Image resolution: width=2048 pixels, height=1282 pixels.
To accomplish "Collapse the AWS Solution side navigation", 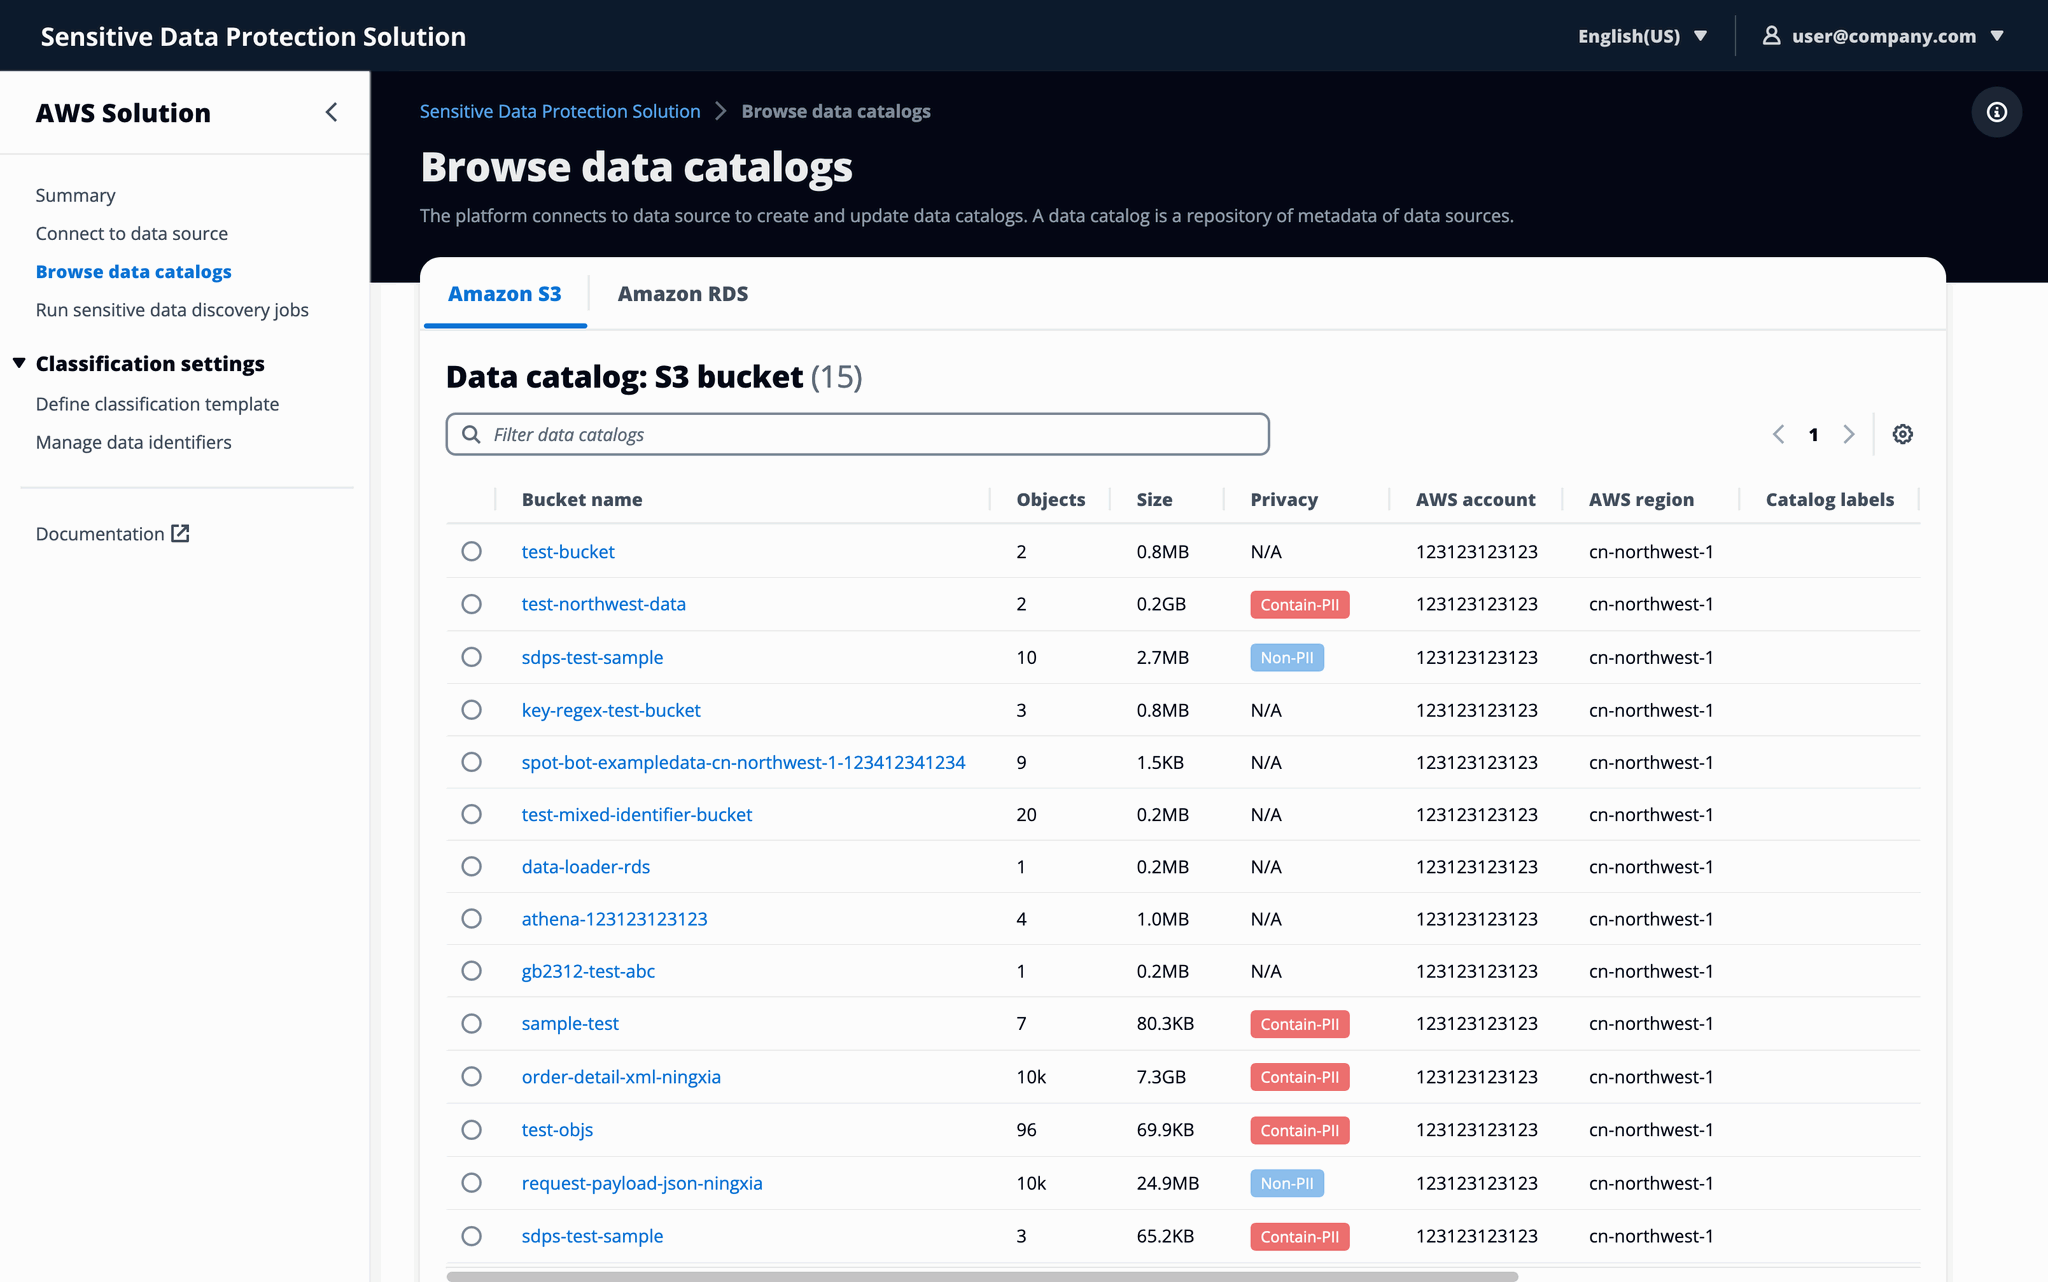I will pyautogui.click(x=331, y=112).
